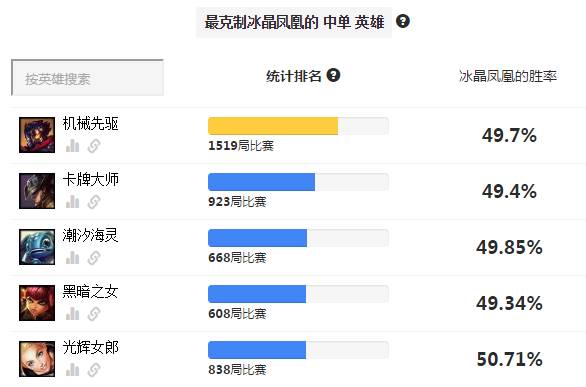Open bar chart stats icon under 潮汐海灵
586x387 pixels.
73,258
